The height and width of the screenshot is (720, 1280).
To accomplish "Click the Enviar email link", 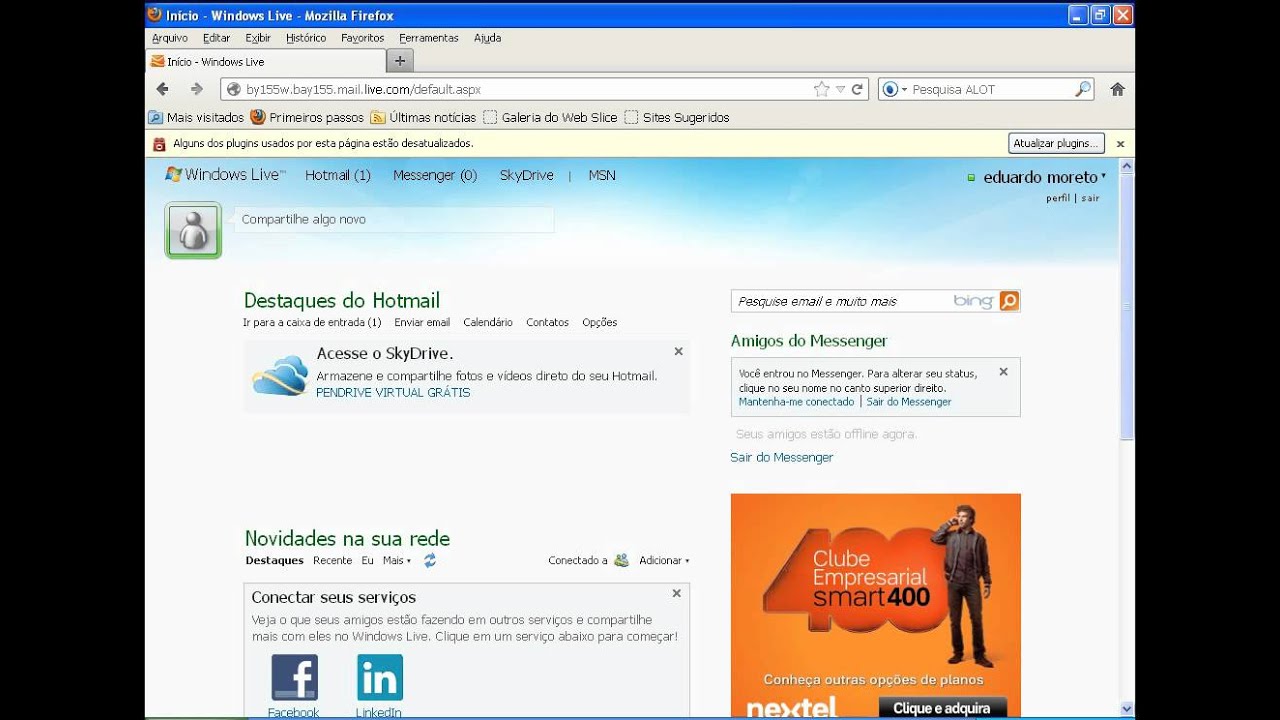I will click(422, 322).
